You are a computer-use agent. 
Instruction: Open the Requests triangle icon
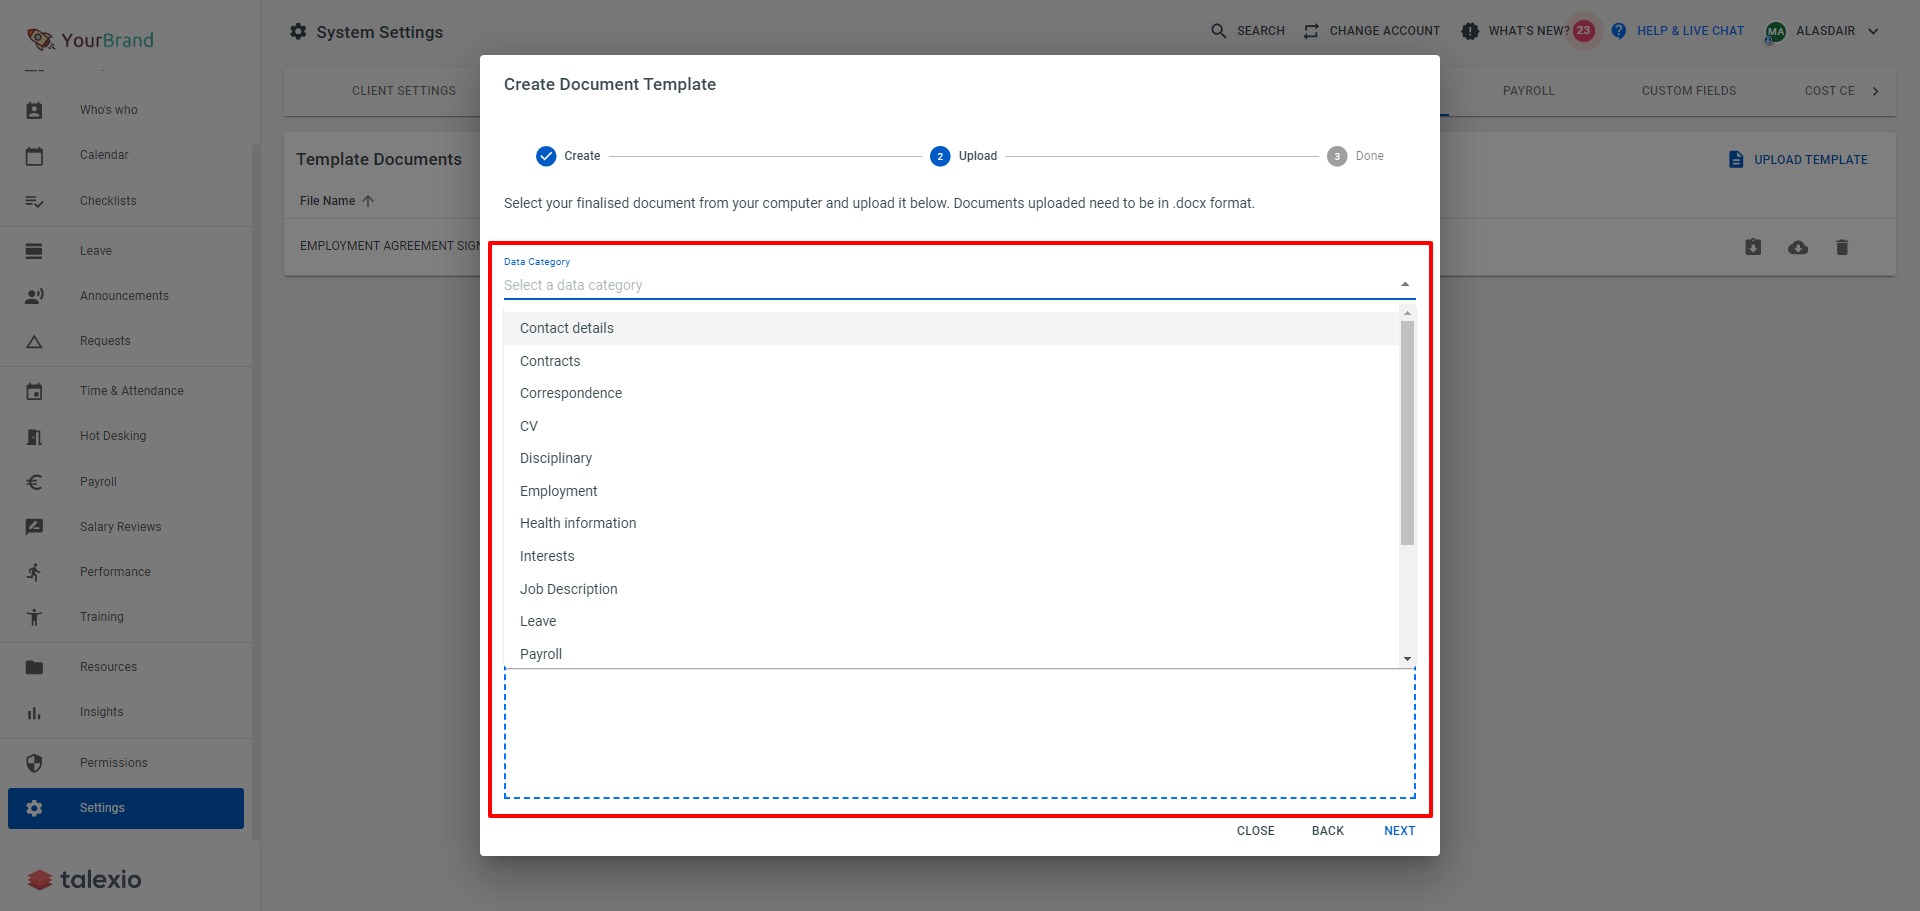tap(34, 341)
